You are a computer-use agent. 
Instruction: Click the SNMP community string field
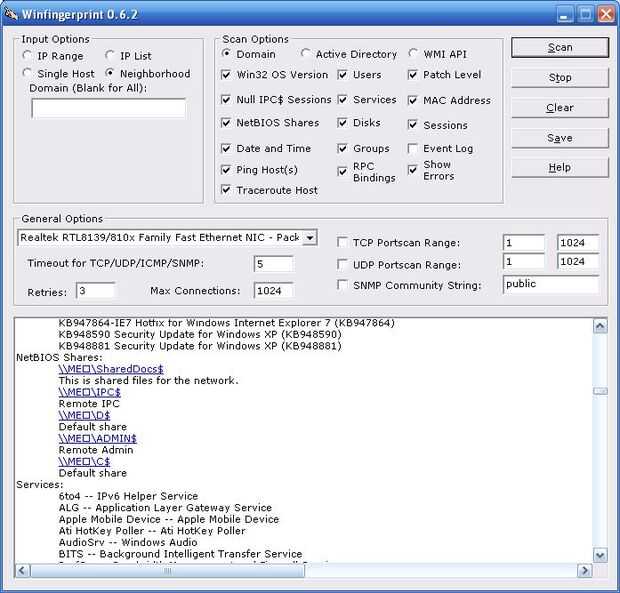[551, 284]
